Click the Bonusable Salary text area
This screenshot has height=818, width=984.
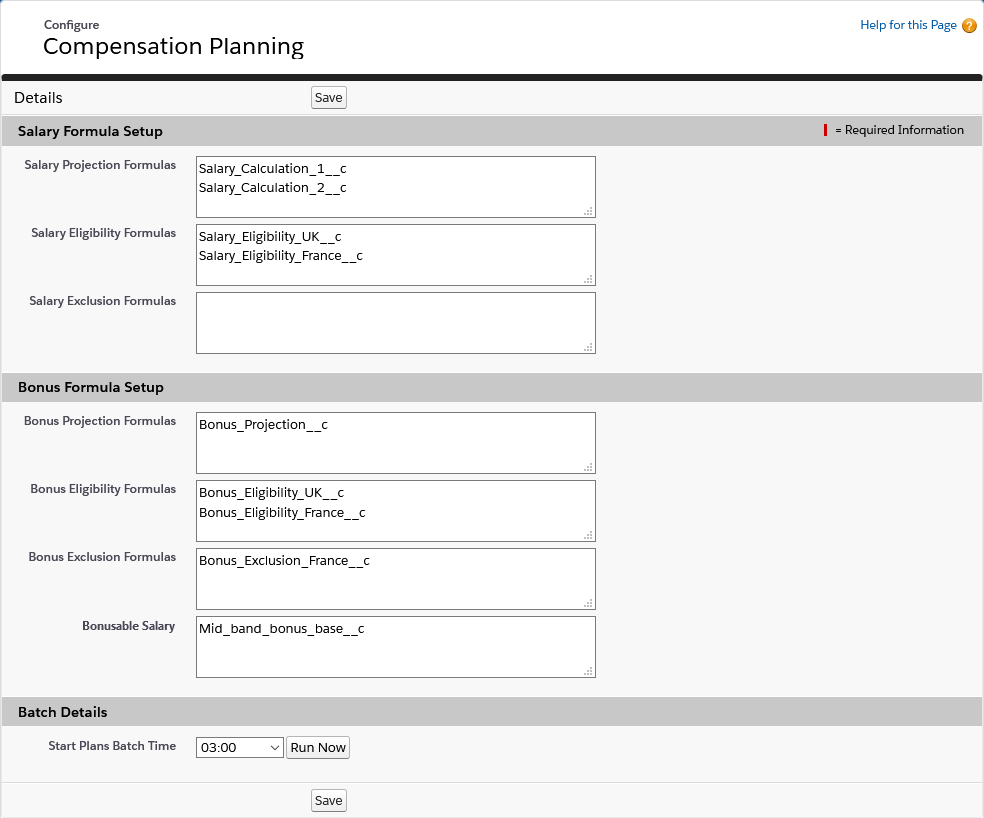[x=395, y=646]
